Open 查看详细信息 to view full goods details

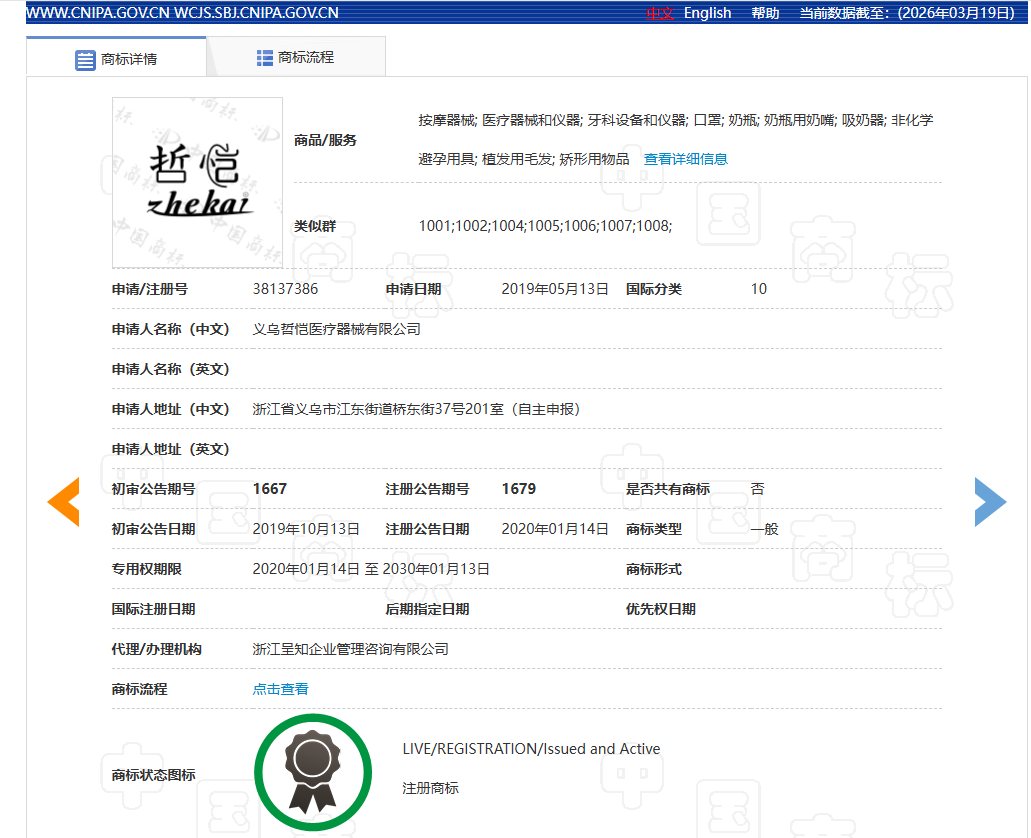pos(685,158)
